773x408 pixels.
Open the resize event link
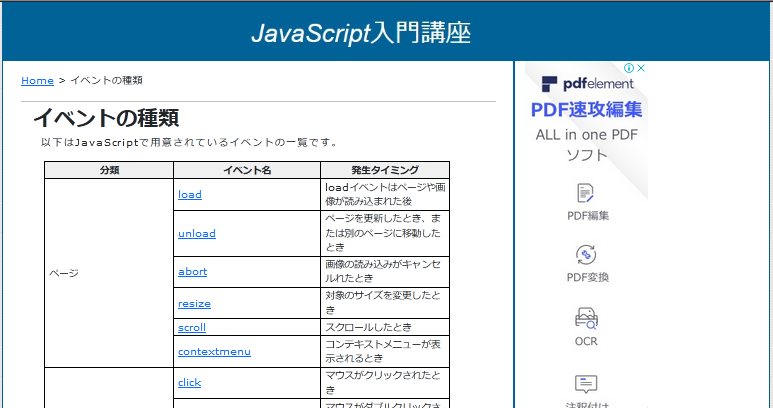(x=194, y=303)
